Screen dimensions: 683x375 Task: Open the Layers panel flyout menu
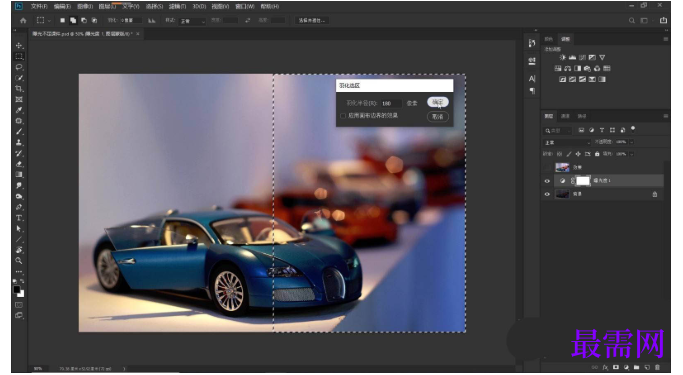point(665,116)
